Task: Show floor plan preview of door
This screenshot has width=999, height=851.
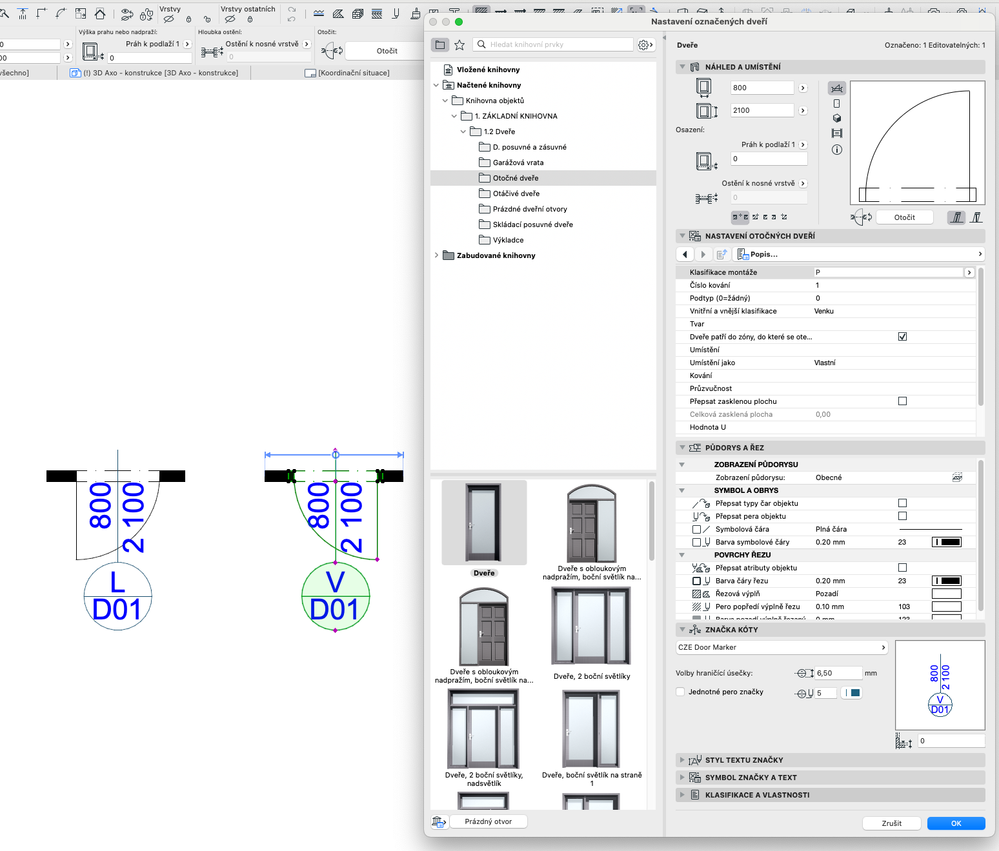Action: [x=837, y=88]
